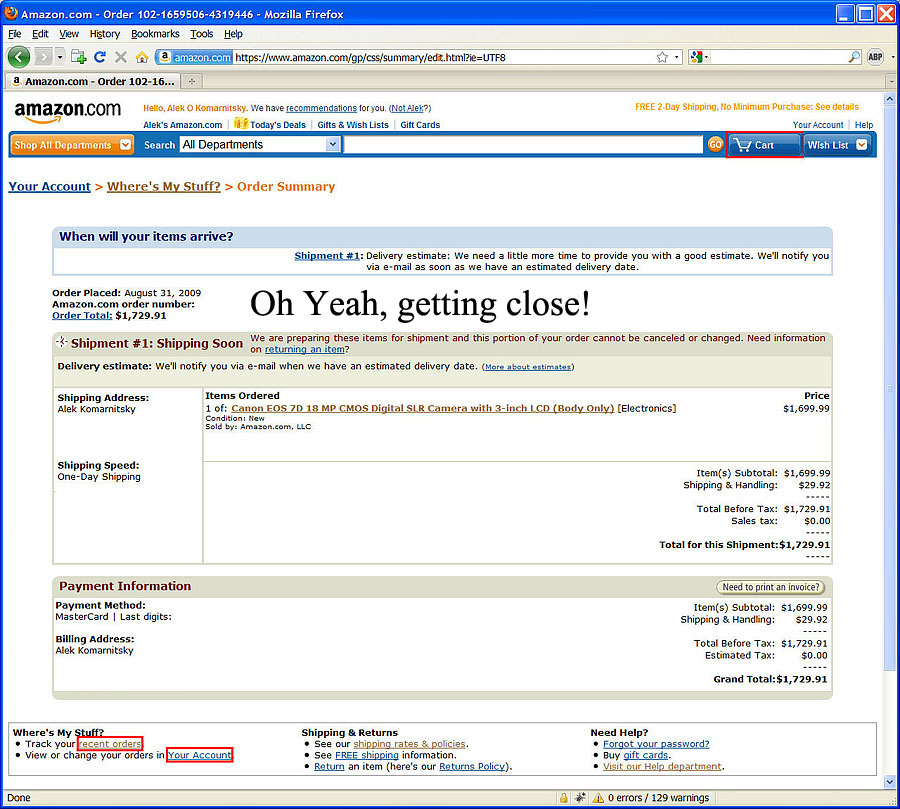
Task: Open the Gift Cards link
Action: point(420,125)
